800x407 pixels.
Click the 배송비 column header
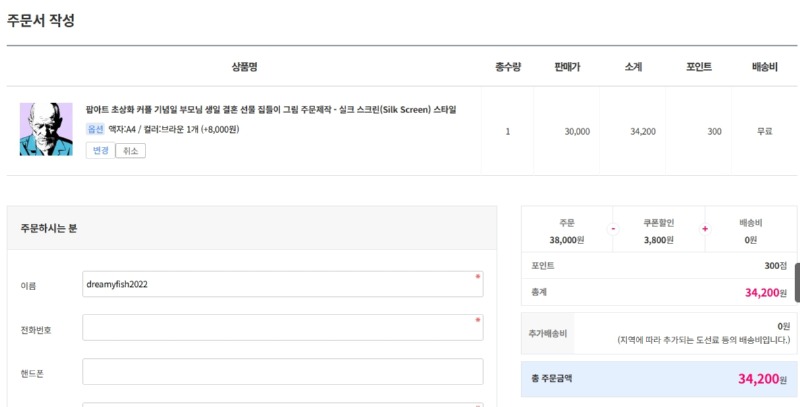coord(764,67)
